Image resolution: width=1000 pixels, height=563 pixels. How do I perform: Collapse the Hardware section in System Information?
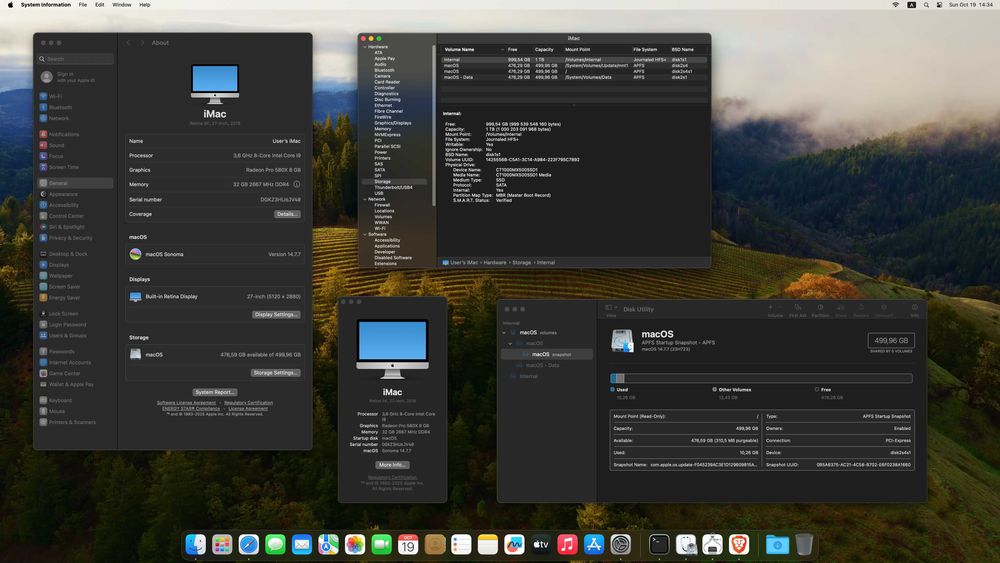[x=365, y=46]
